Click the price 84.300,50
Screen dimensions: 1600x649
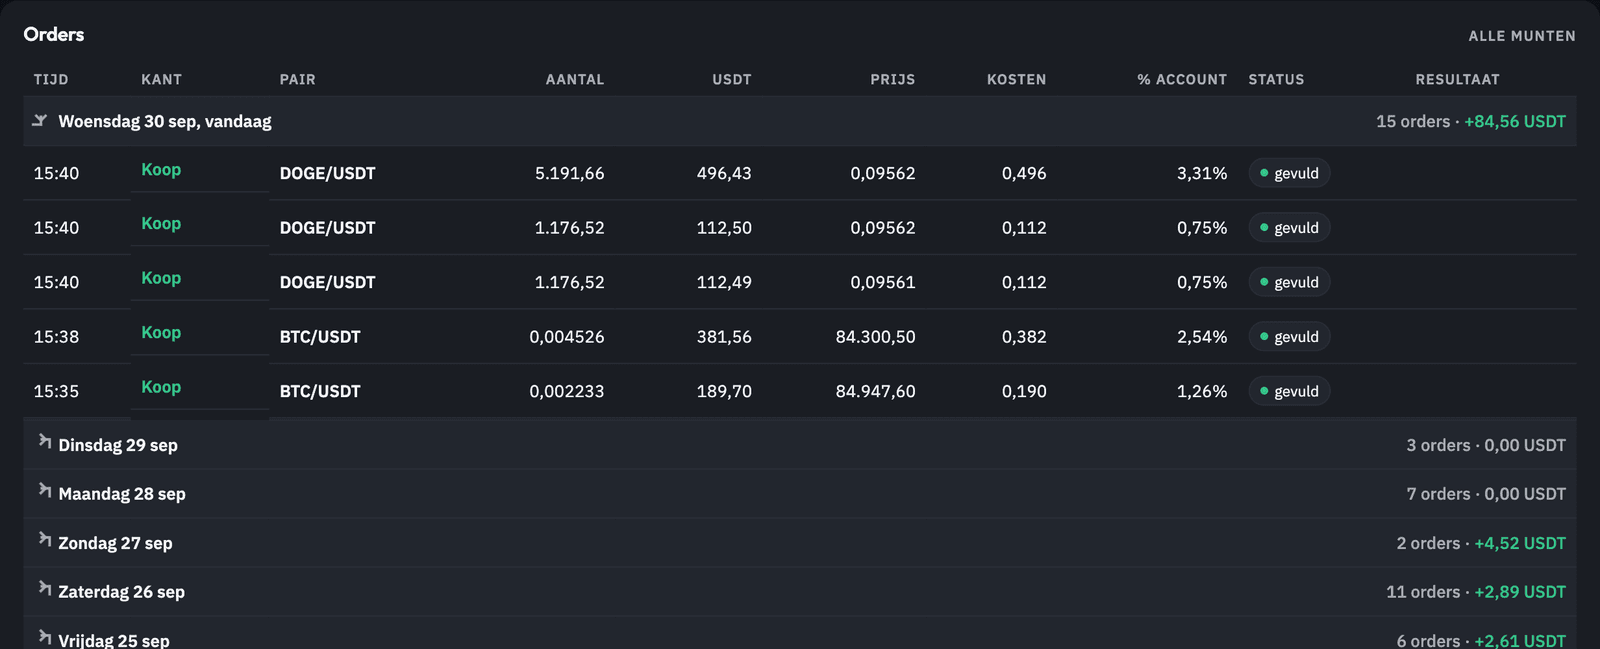(x=876, y=337)
